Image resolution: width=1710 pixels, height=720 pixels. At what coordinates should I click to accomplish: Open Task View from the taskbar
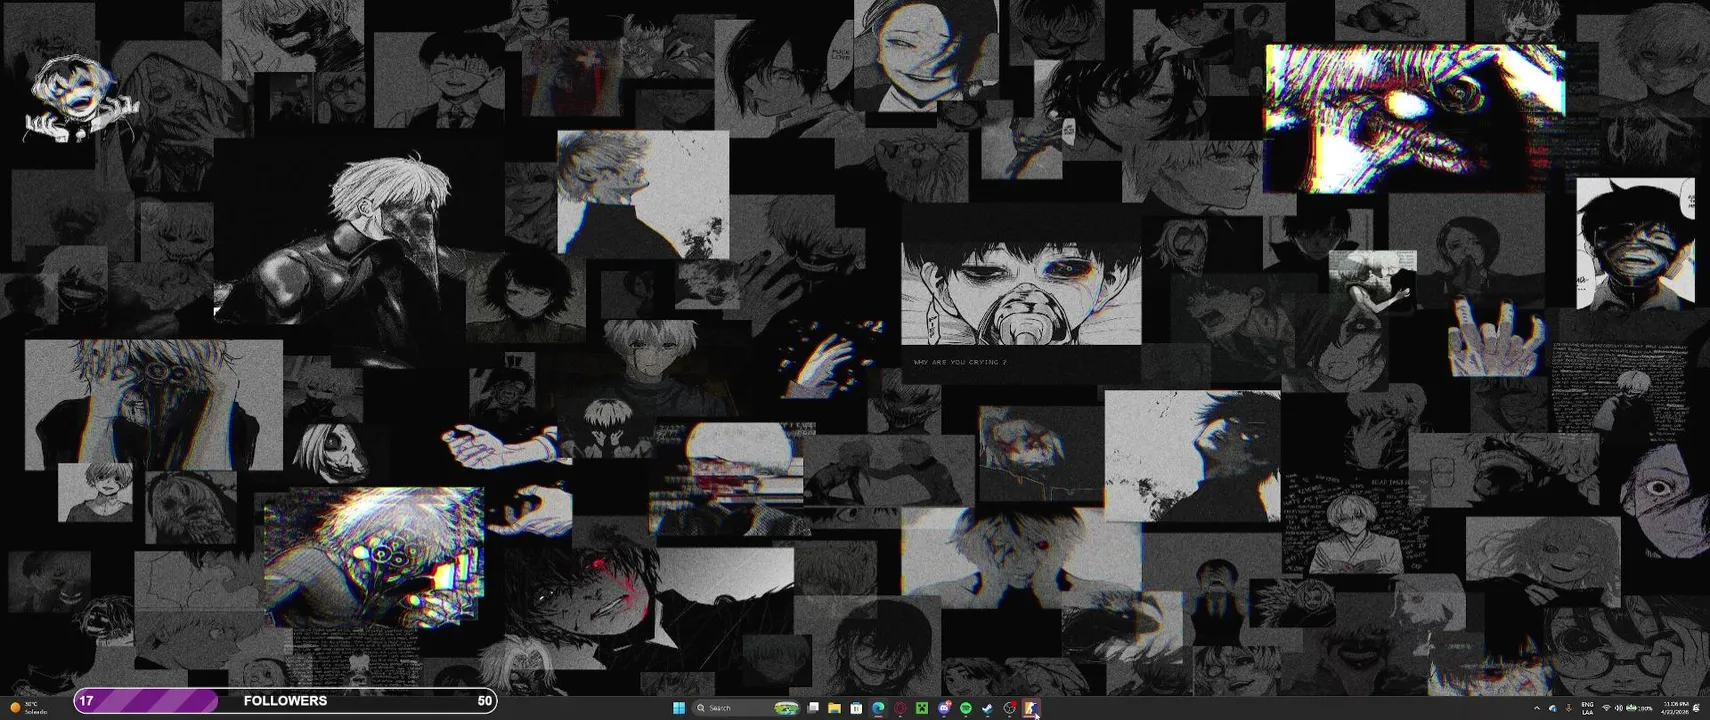[x=813, y=708]
